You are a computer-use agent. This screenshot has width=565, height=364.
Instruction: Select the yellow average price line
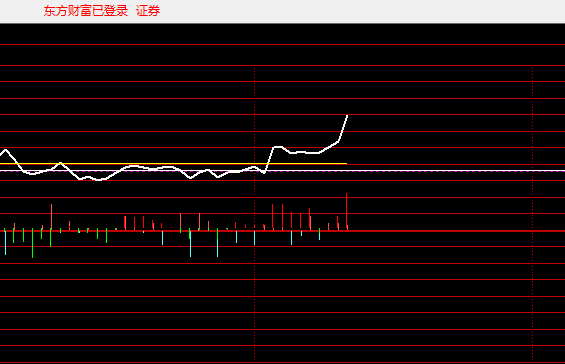(173, 164)
